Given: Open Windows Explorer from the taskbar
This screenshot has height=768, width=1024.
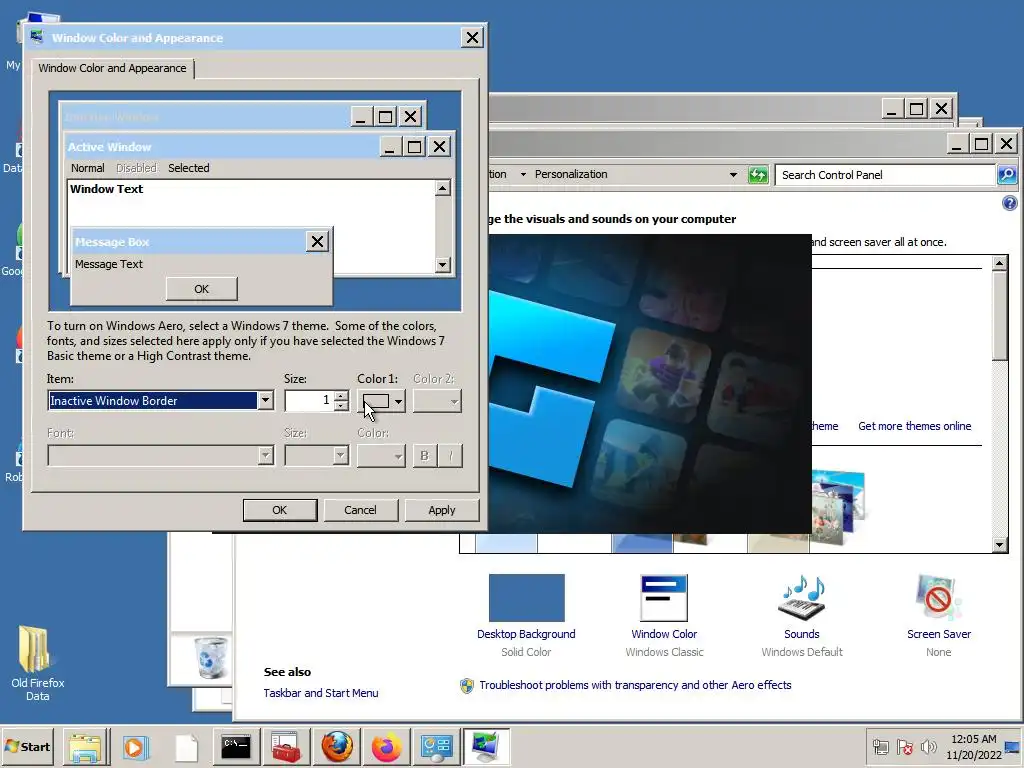Looking at the screenshot, I should pos(86,747).
